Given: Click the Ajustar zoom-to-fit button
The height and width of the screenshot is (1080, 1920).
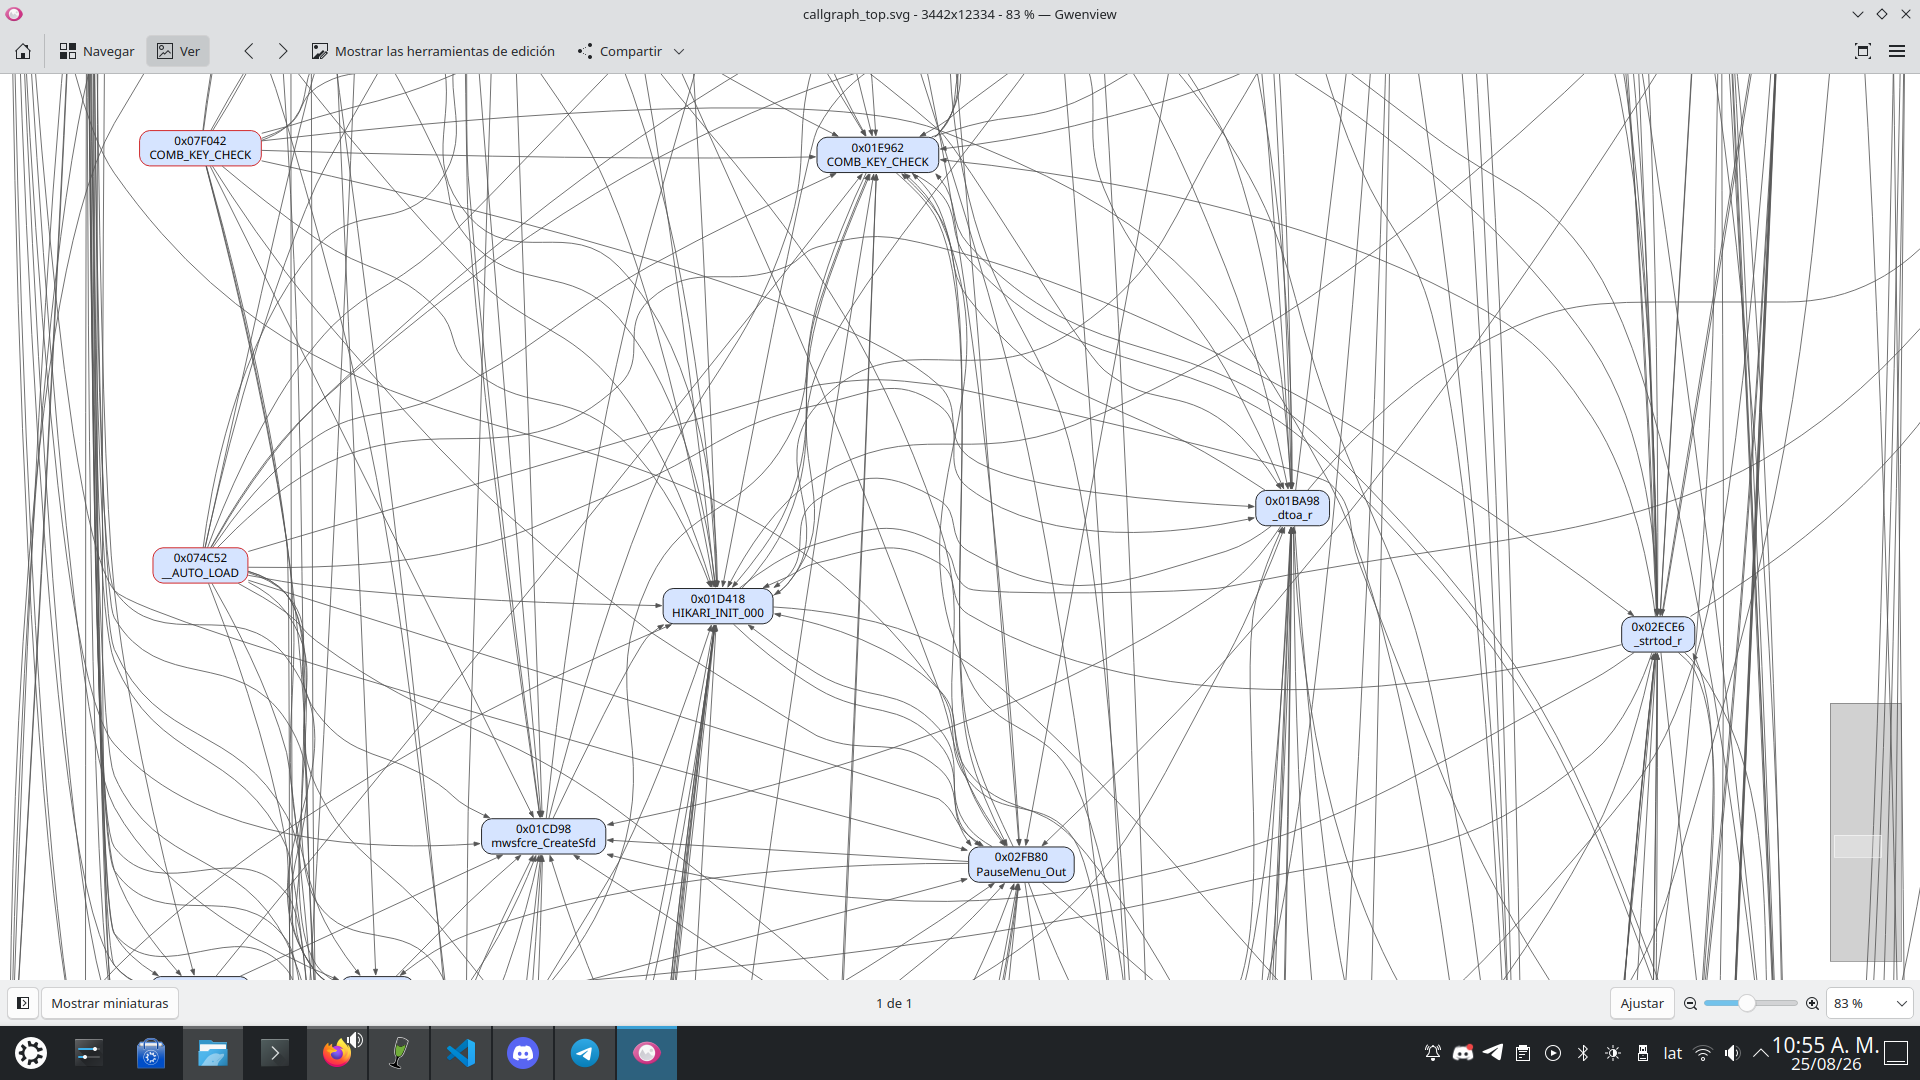Looking at the screenshot, I should click(1642, 1003).
